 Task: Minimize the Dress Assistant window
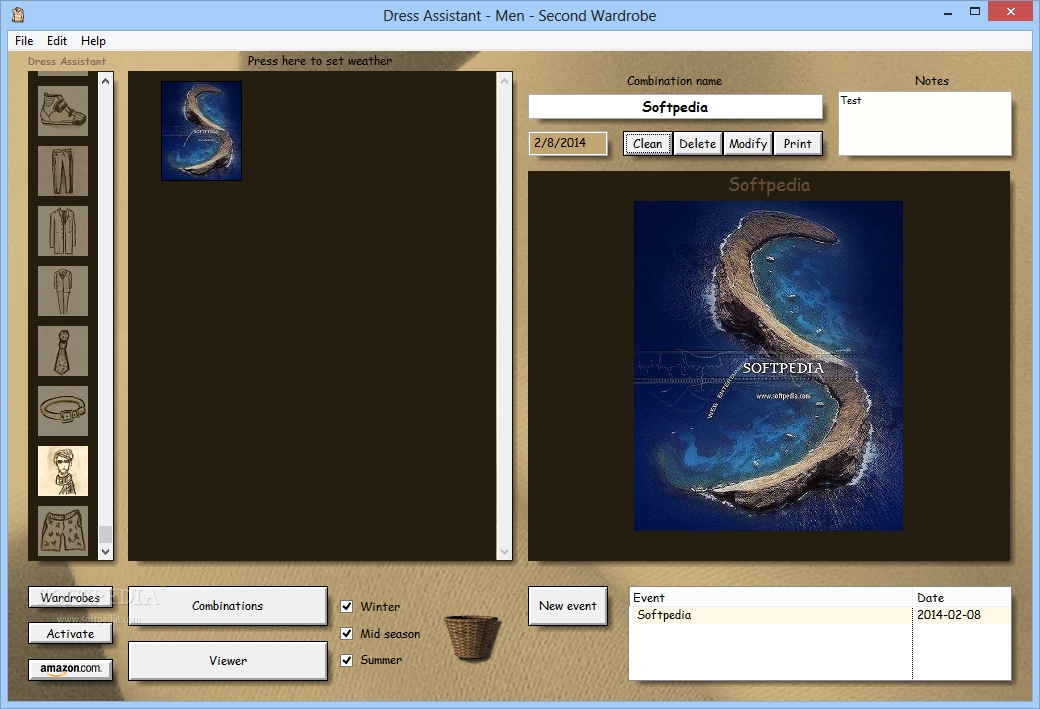pos(948,12)
